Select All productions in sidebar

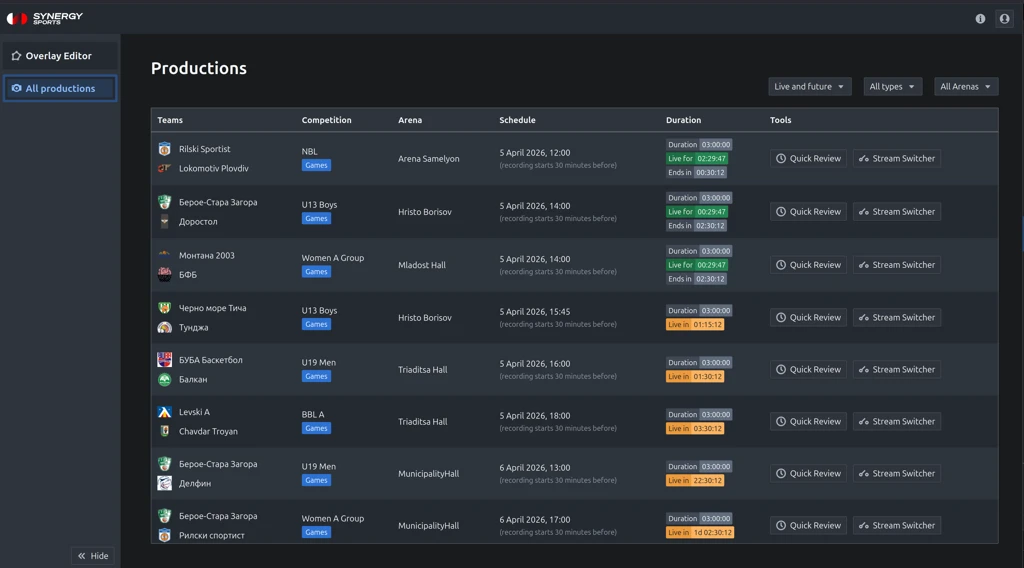pos(59,88)
